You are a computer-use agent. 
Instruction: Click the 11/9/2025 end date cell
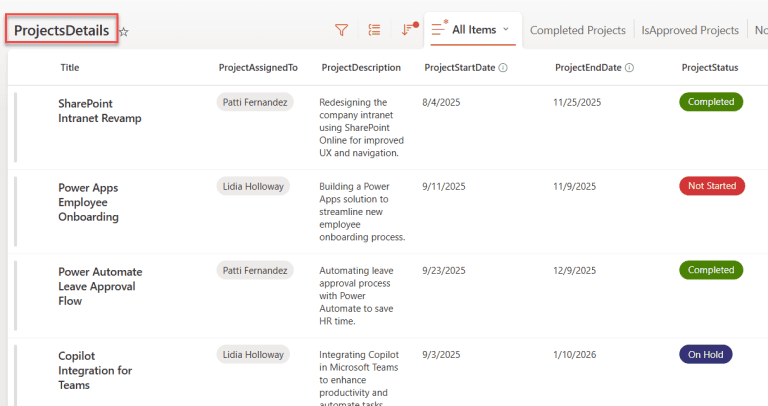[x=575, y=187]
